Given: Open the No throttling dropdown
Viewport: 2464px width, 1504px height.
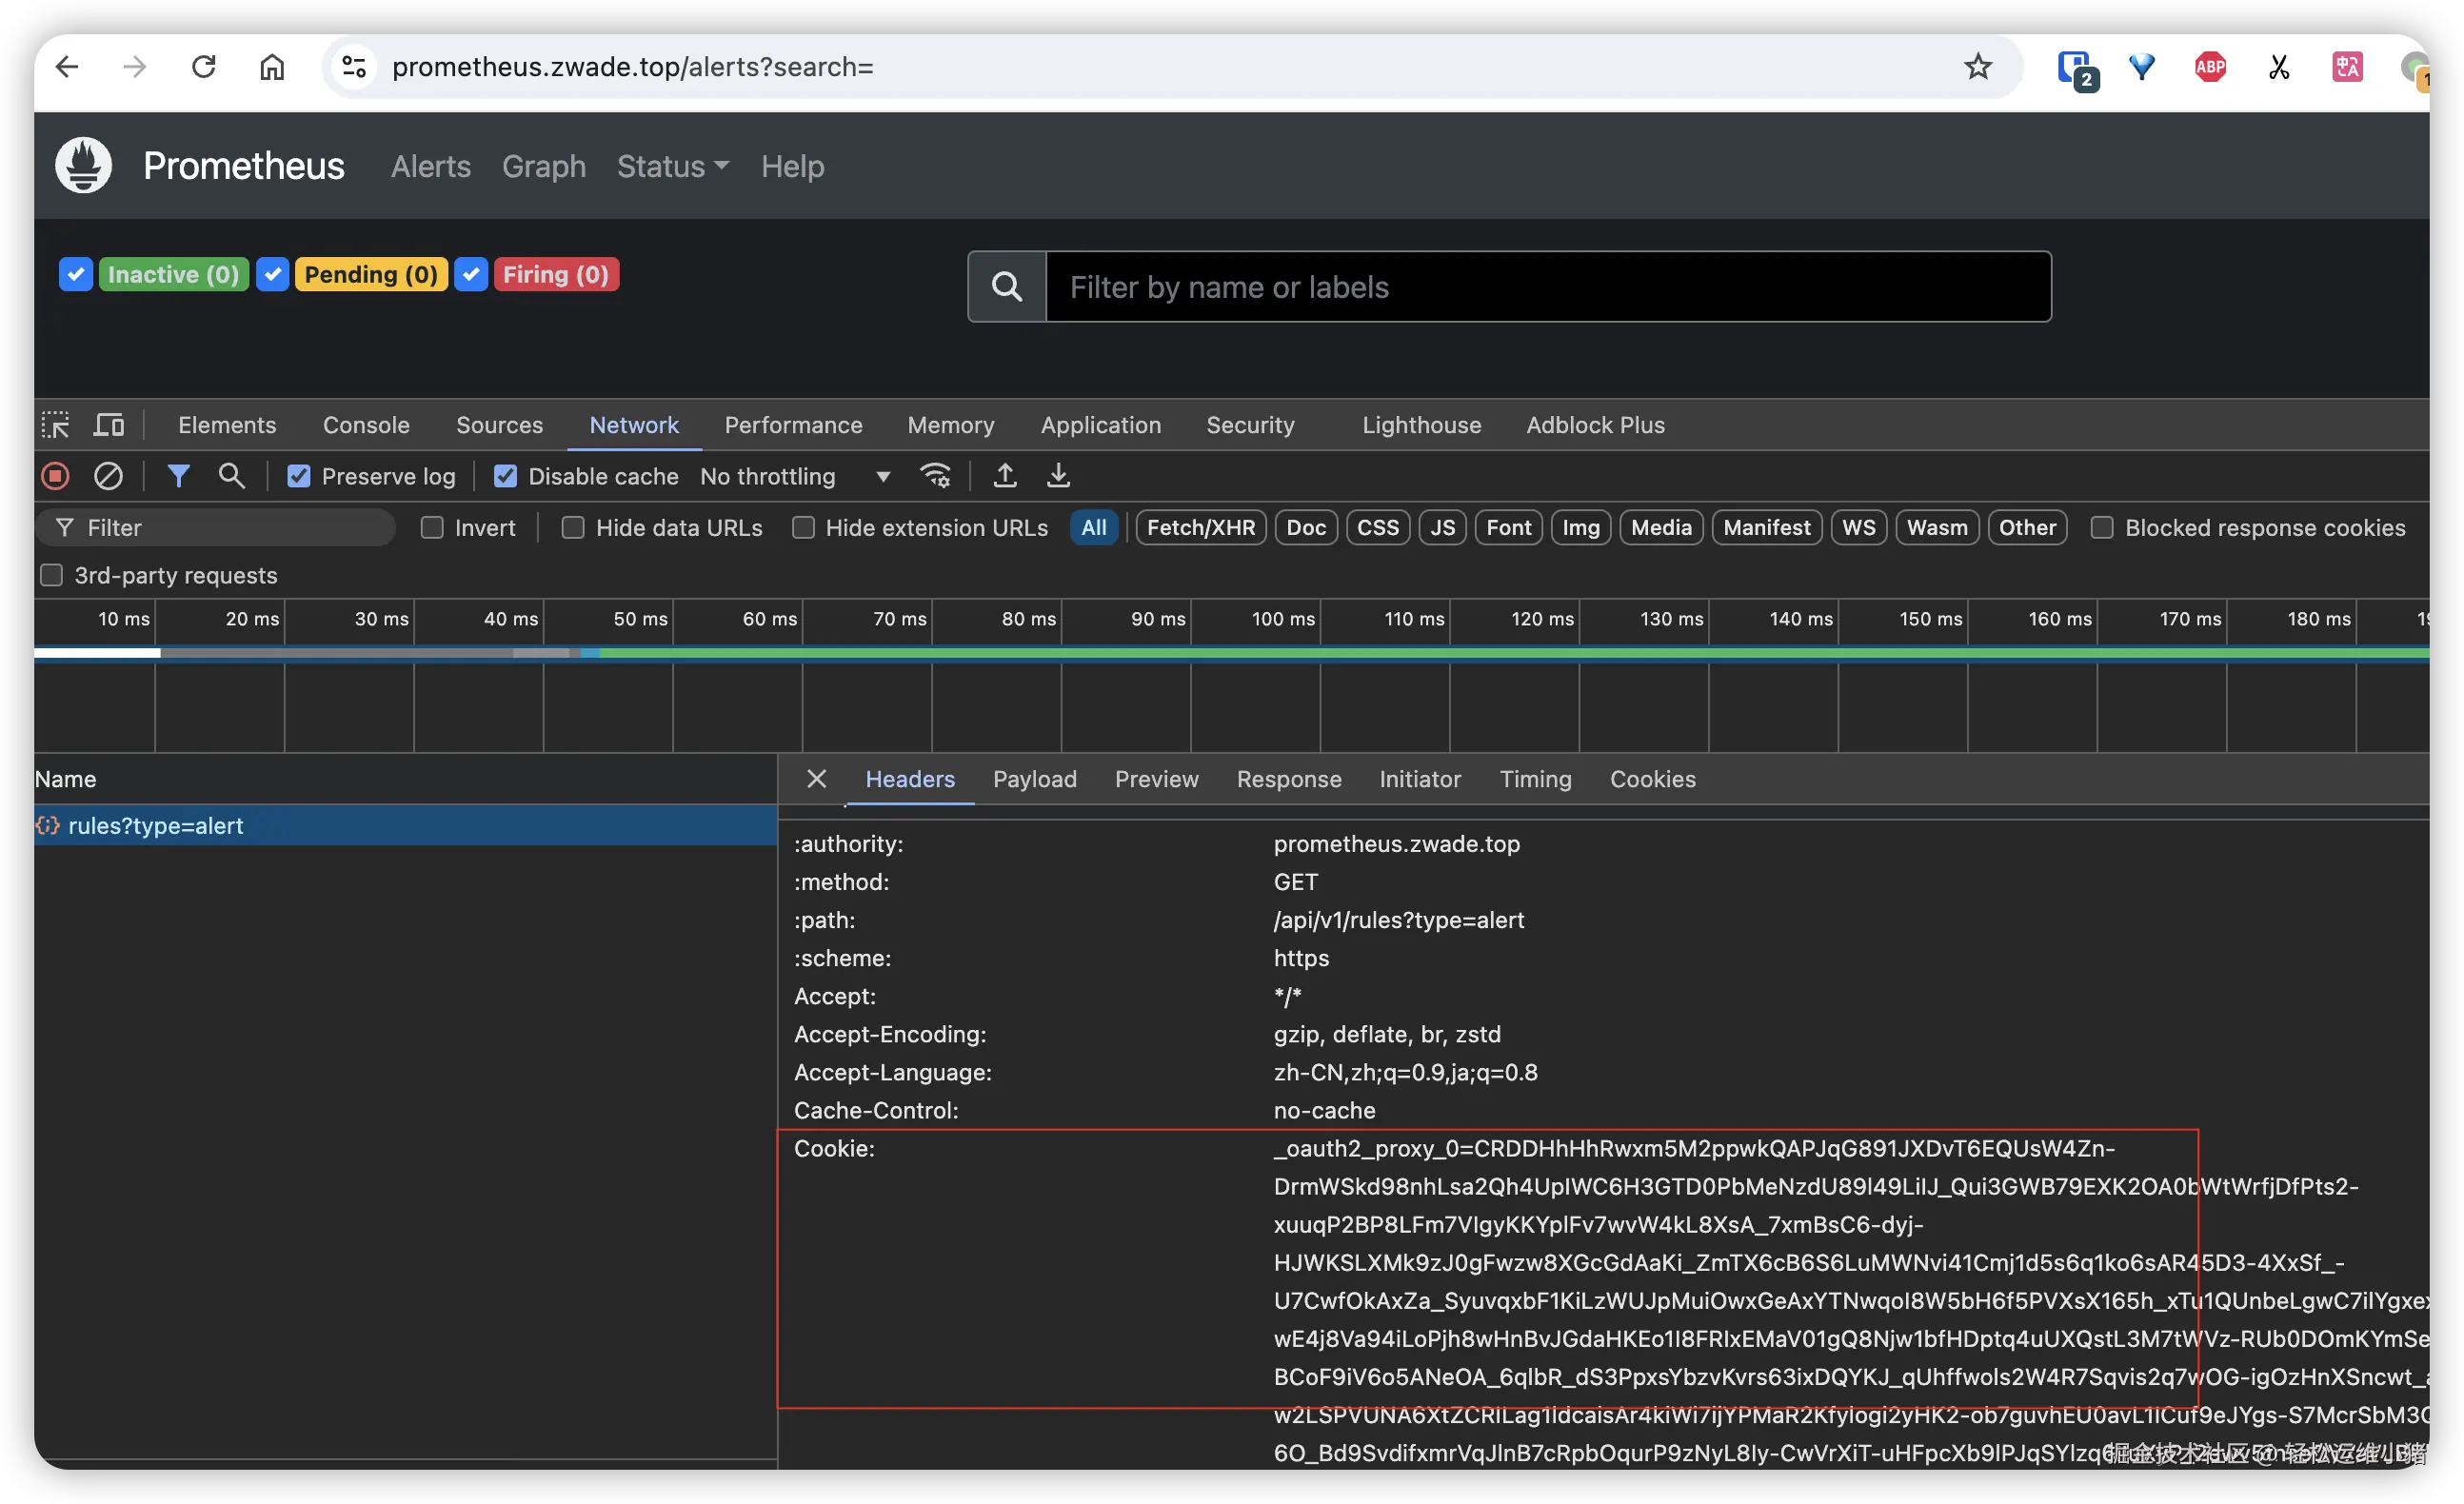Looking at the screenshot, I should coord(795,477).
